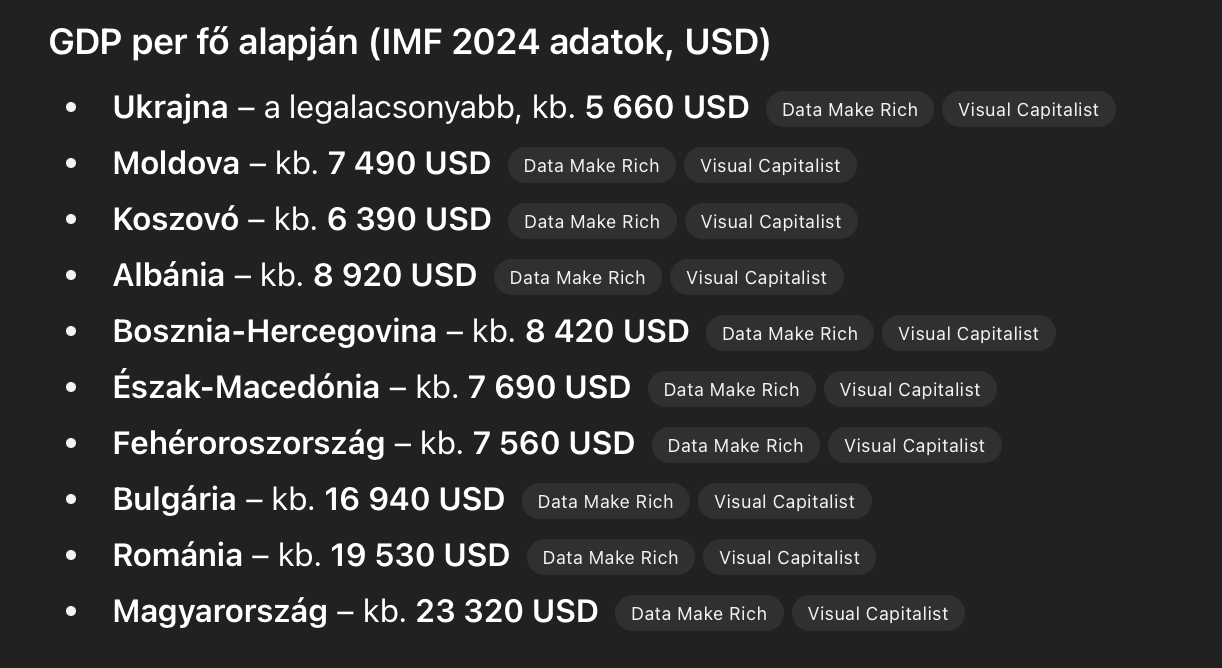Open Visual Capitalist citation for Ukrajna
The width and height of the screenshot is (1222, 668).
click(1029, 110)
